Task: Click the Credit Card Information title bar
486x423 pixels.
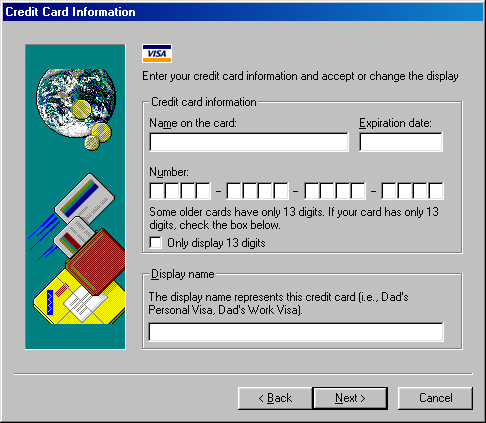Action: click(243, 12)
